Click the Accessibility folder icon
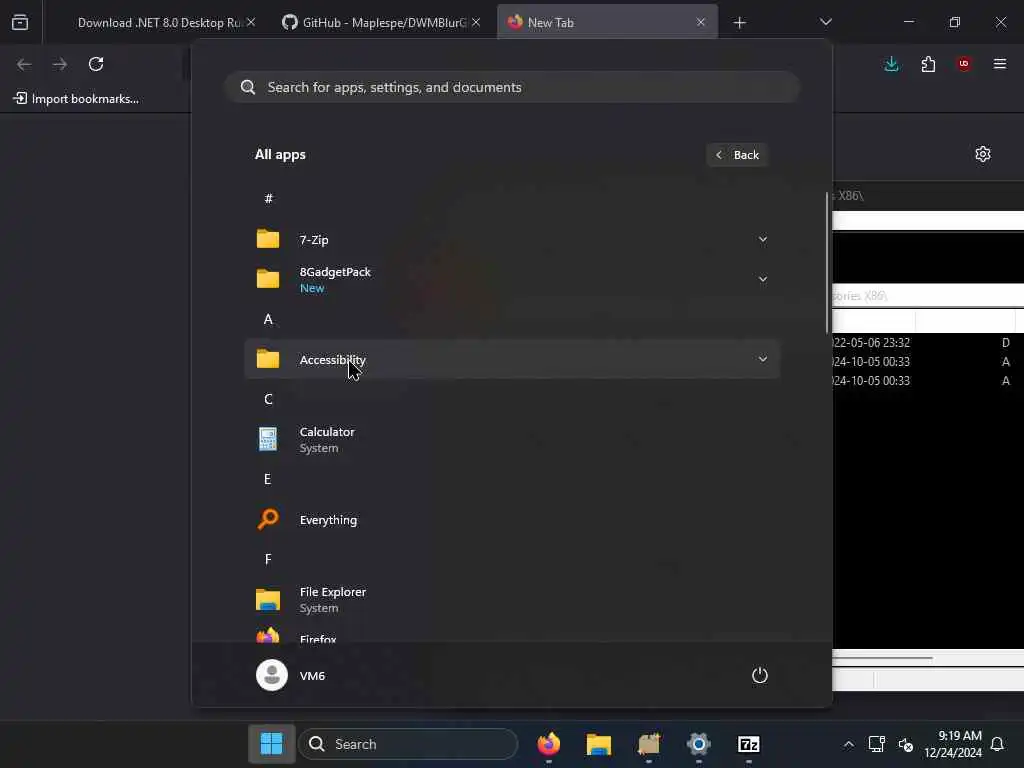The width and height of the screenshot is (1024, 768). click(x=268, y=359)
